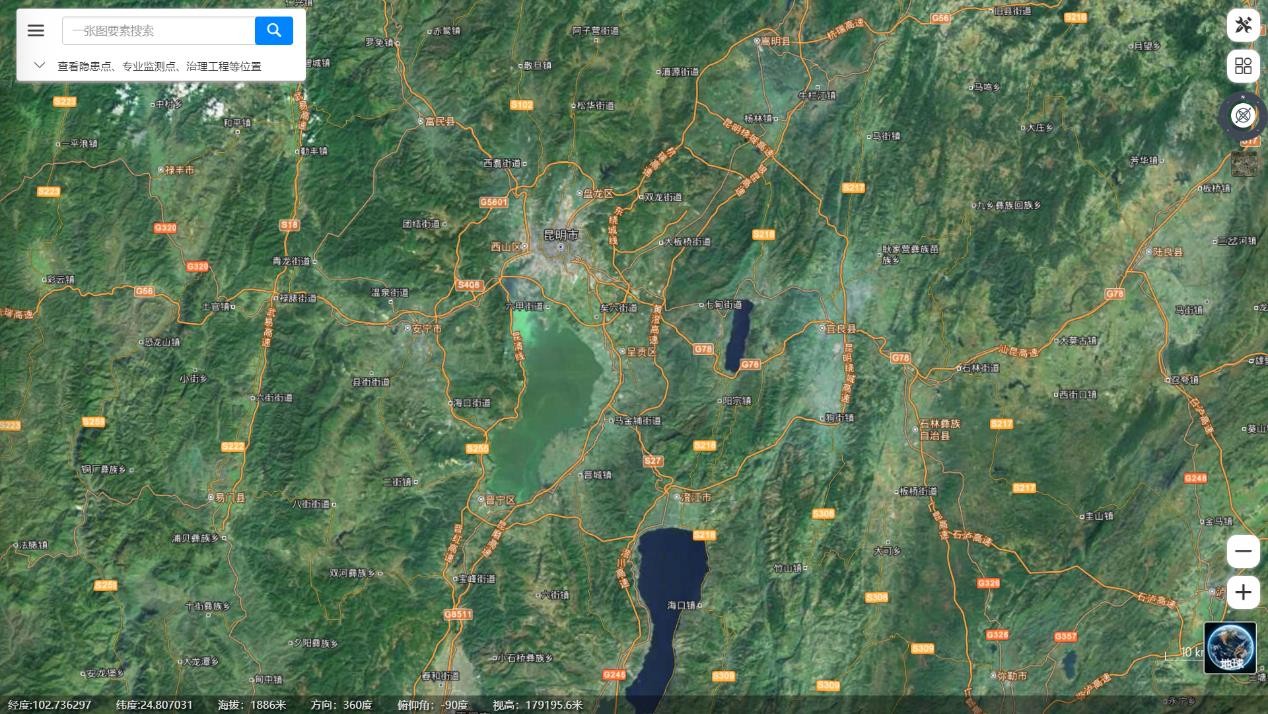Image resolution: width=1268 pixels, height=714 pixels.
Task: Select the 陆良县 label on the map
Action: [1167, 252]
